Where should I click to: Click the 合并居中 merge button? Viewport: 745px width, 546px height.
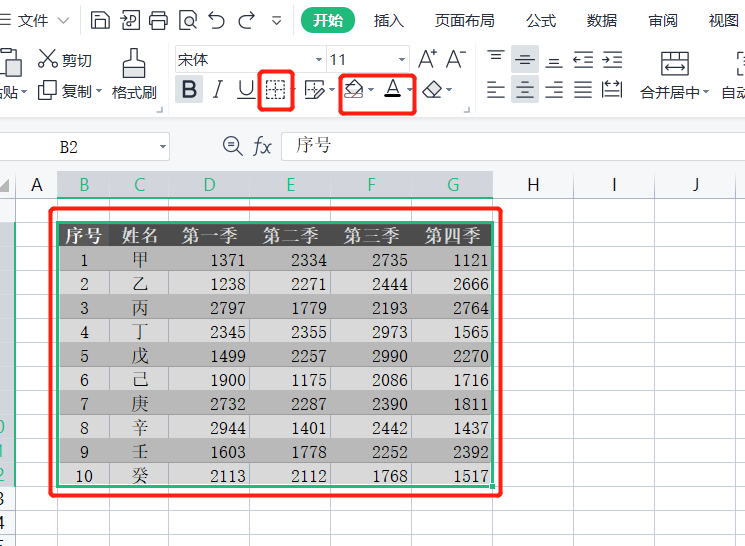point(675,75)
